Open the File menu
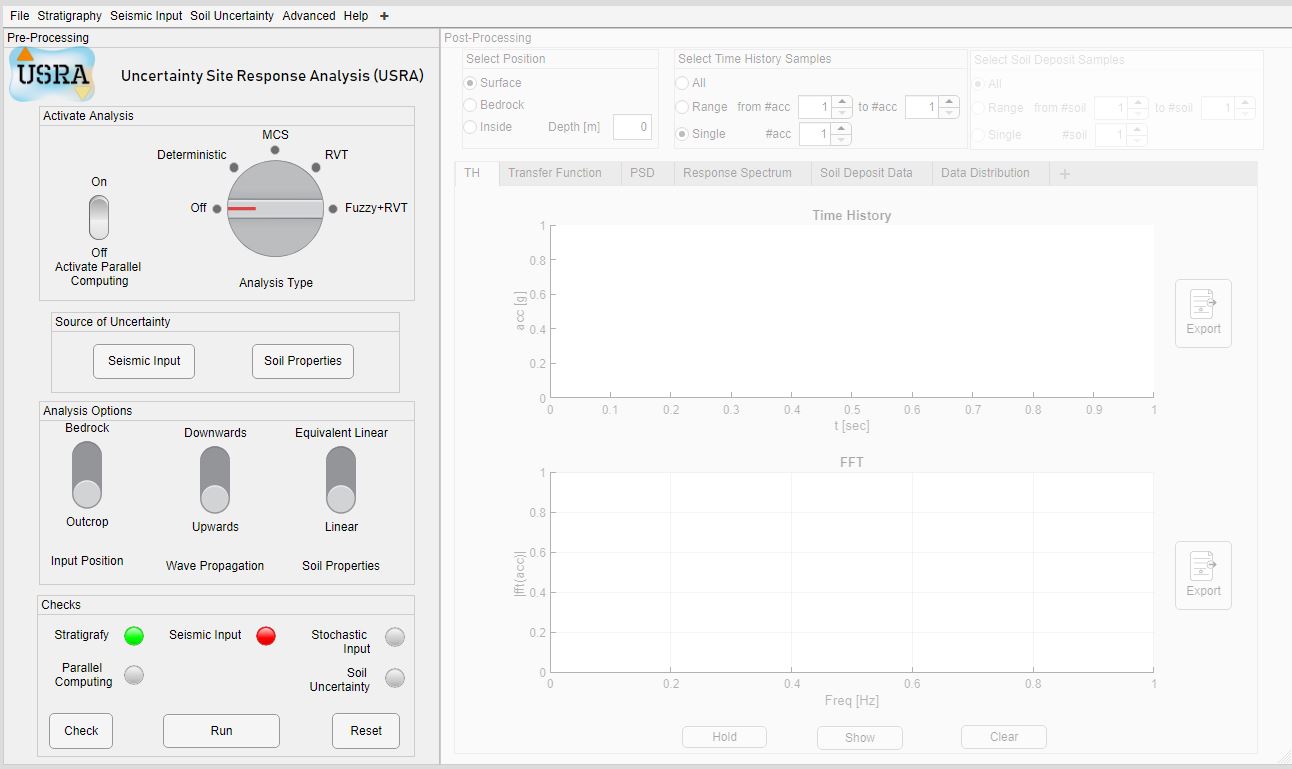 point(19,16)
